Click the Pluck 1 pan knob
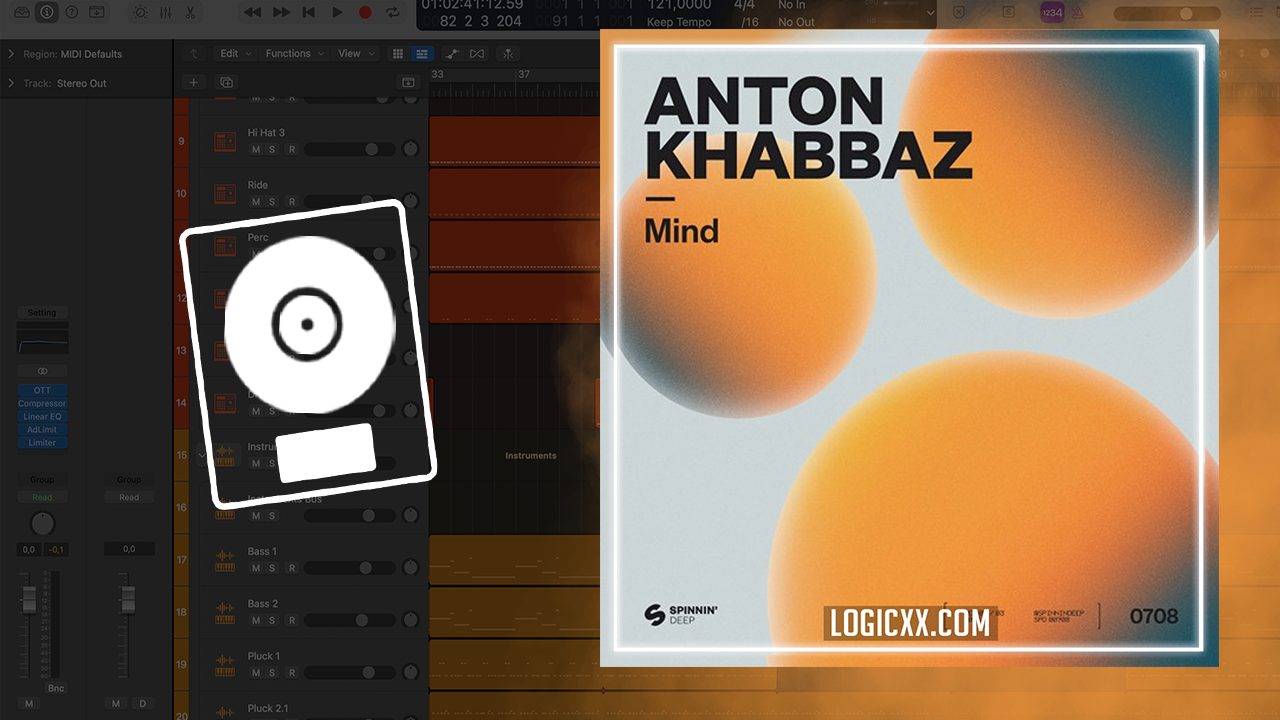The height and width of the screenshot is (720, 1280). coord(410,672)
